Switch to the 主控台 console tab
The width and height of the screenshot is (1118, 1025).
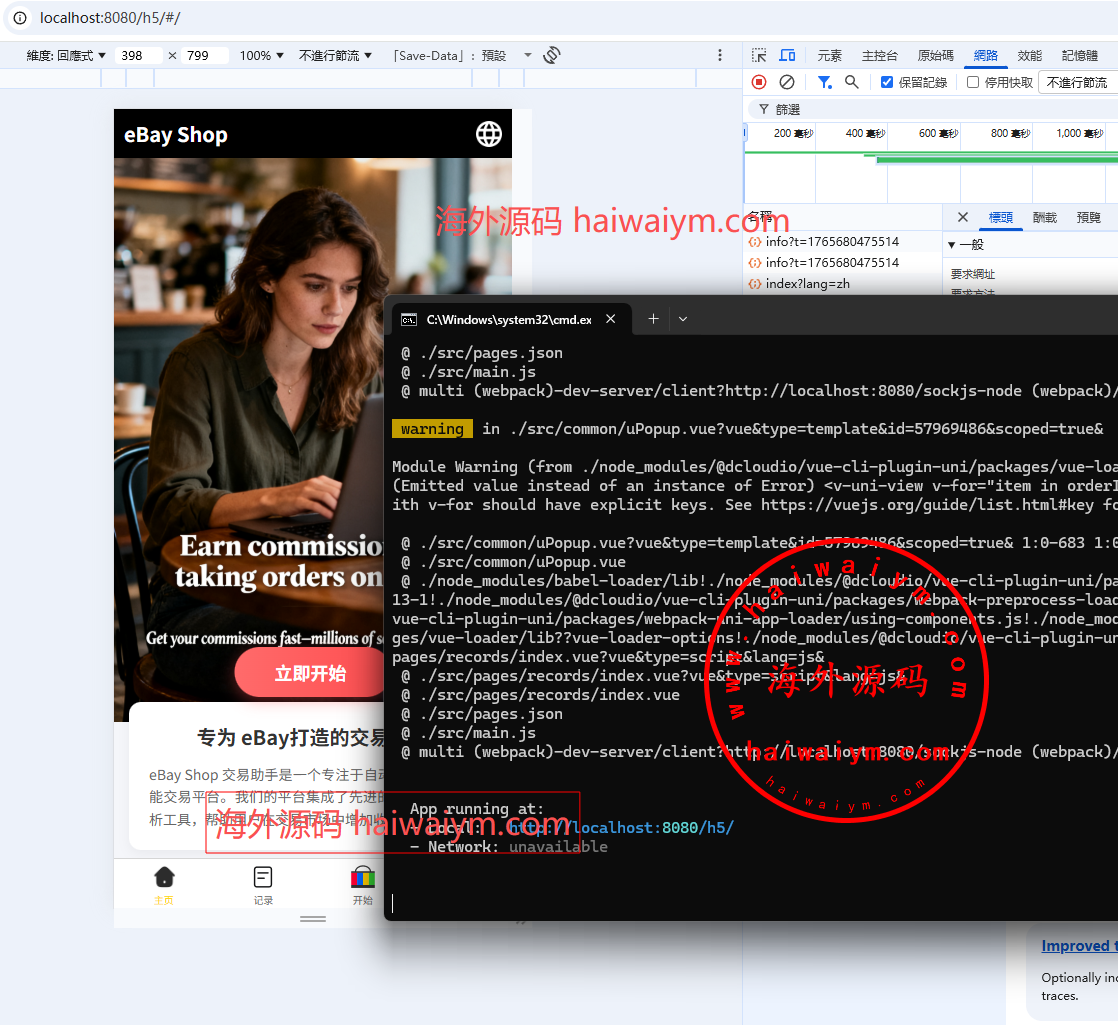(880, 56)
